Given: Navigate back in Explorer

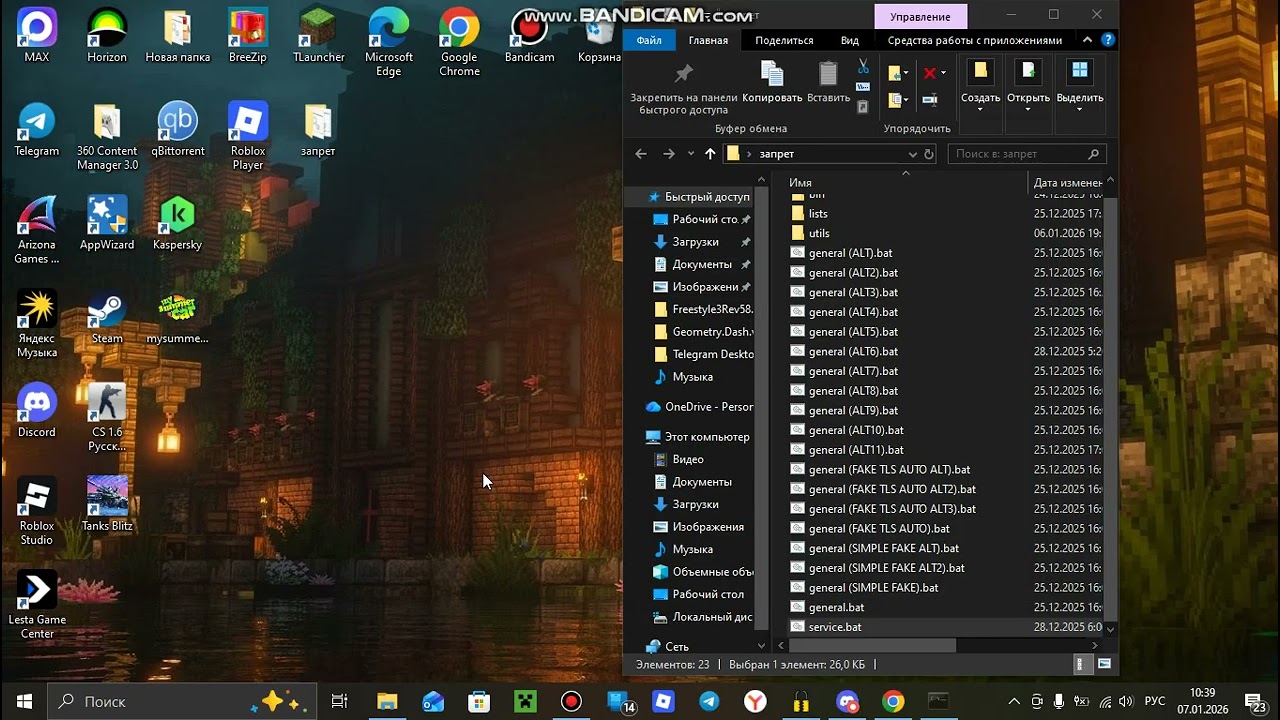Looking at the screenshot, I should pos(641,154).
